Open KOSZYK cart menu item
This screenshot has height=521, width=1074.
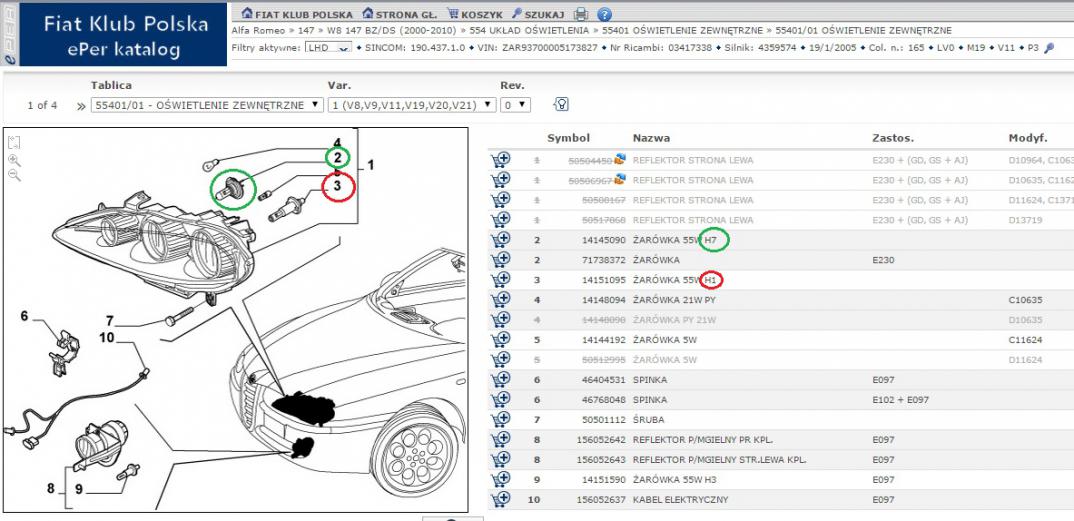point(474,15)
